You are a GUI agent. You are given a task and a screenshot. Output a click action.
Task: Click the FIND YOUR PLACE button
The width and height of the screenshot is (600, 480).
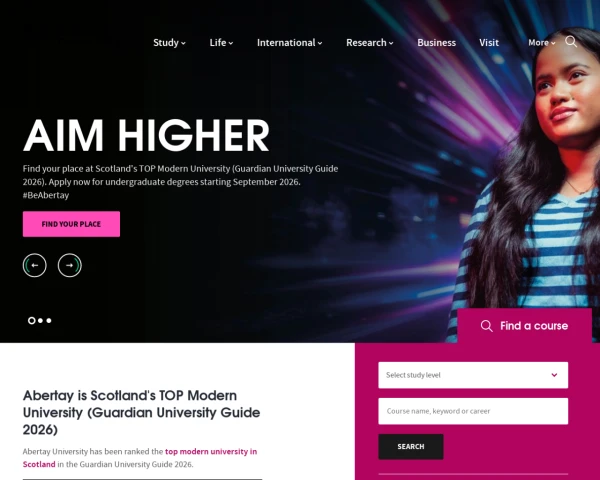71,224
